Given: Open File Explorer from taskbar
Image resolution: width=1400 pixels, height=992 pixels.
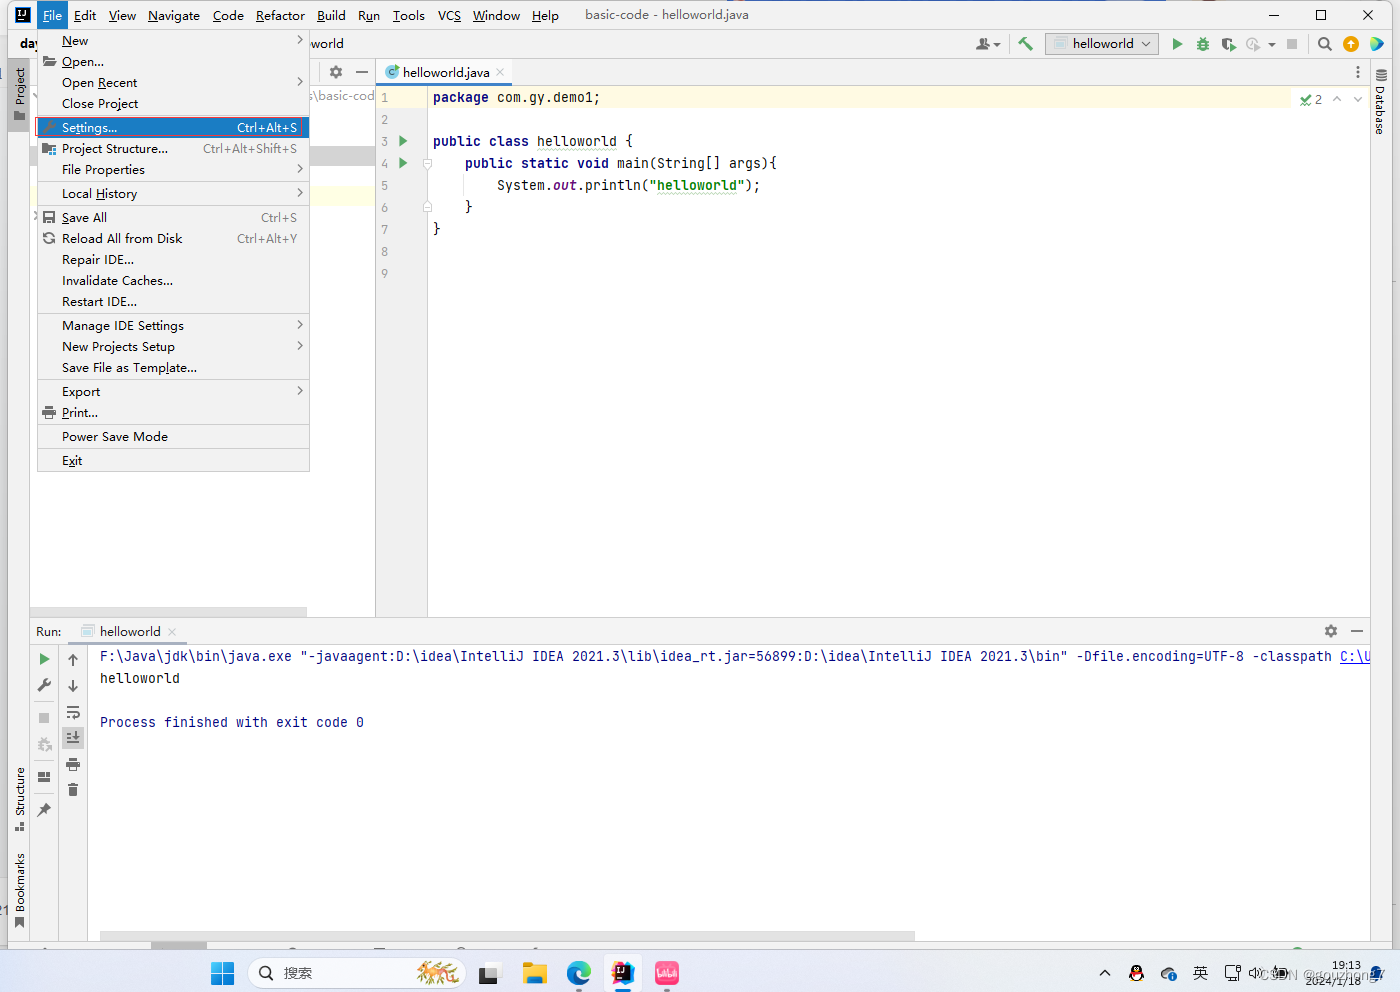Looking at the screenshot, I should [x=534, y=973].
